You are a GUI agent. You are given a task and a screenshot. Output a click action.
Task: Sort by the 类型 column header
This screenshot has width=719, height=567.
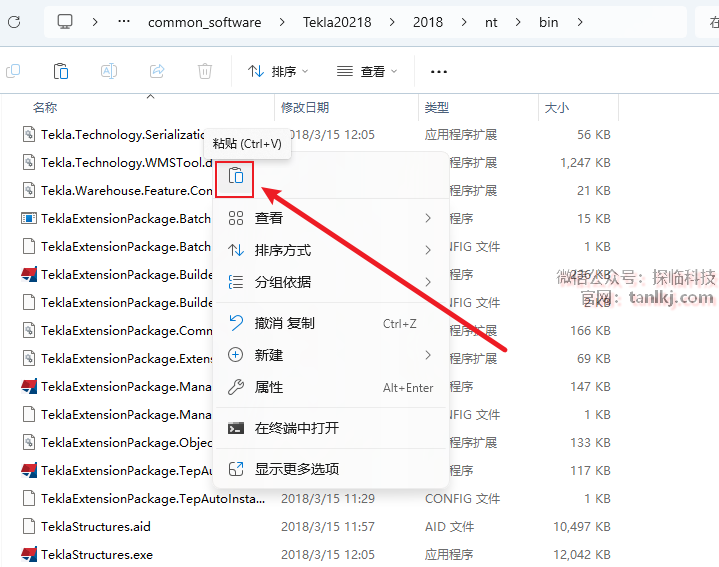[436, 107]
